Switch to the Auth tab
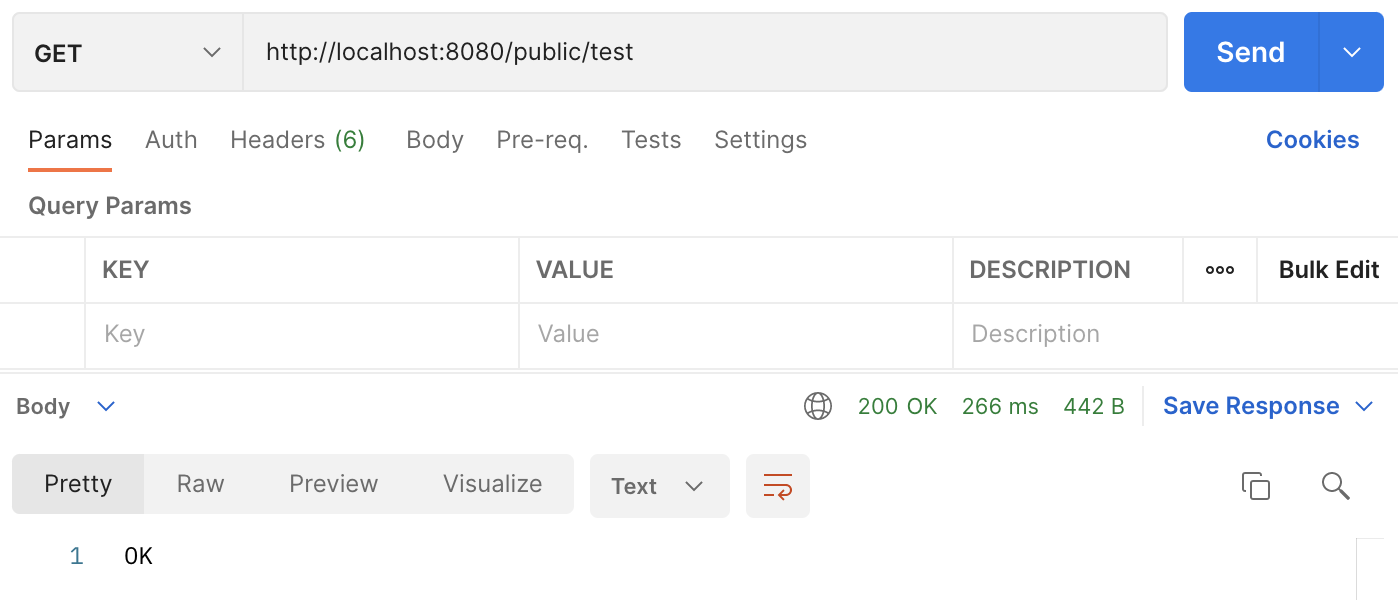 coord(171,140)
